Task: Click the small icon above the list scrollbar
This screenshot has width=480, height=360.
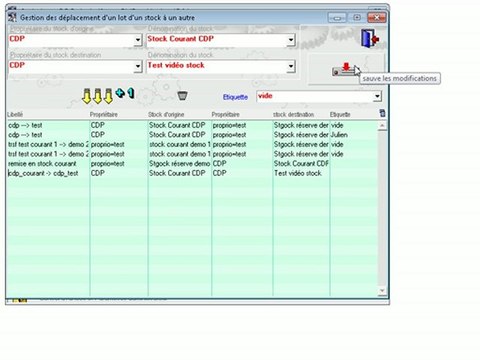Action: (x=382, y=113)
